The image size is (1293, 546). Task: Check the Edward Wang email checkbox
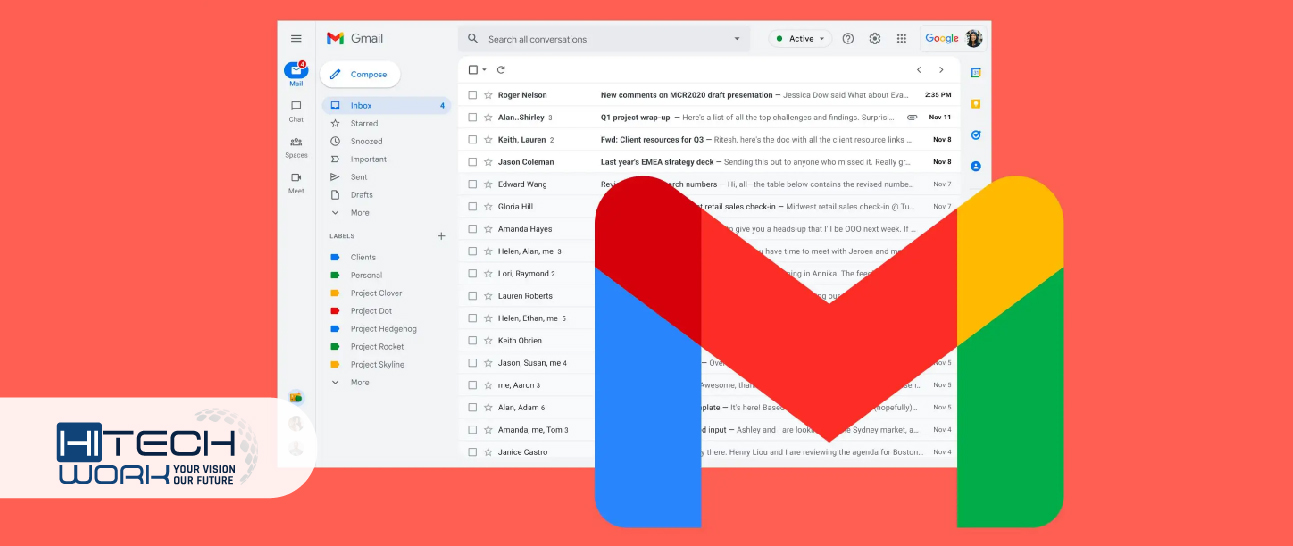pyautogui.click(x=473, y=184)
